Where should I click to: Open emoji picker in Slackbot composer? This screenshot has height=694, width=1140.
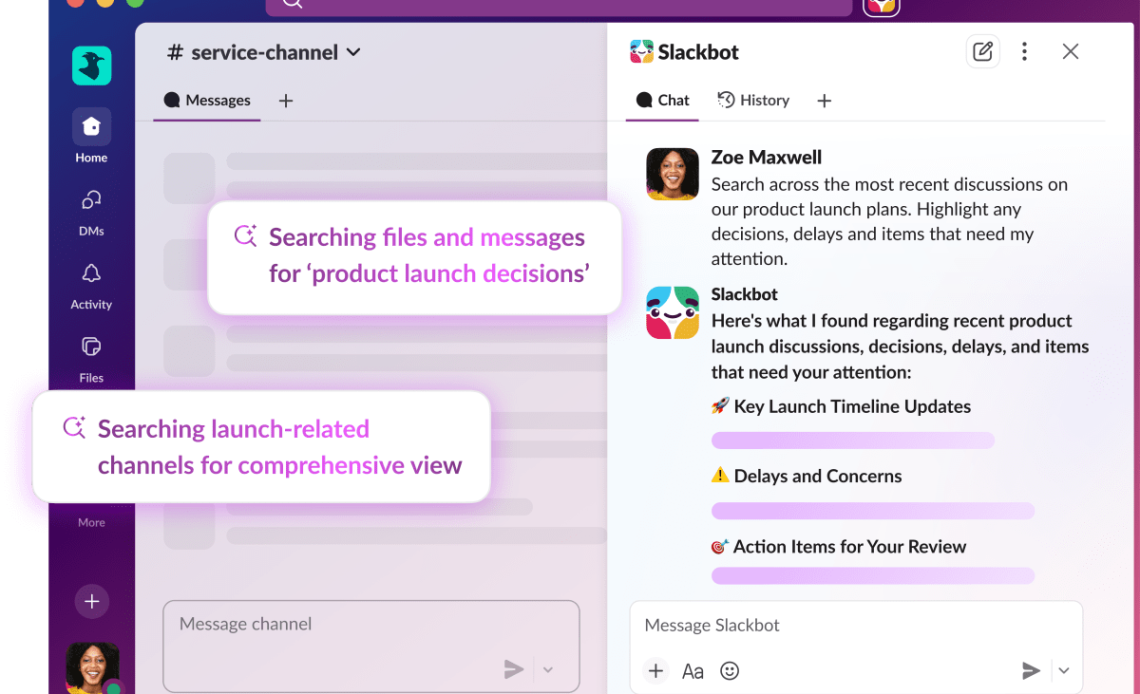tap(730, 671)
